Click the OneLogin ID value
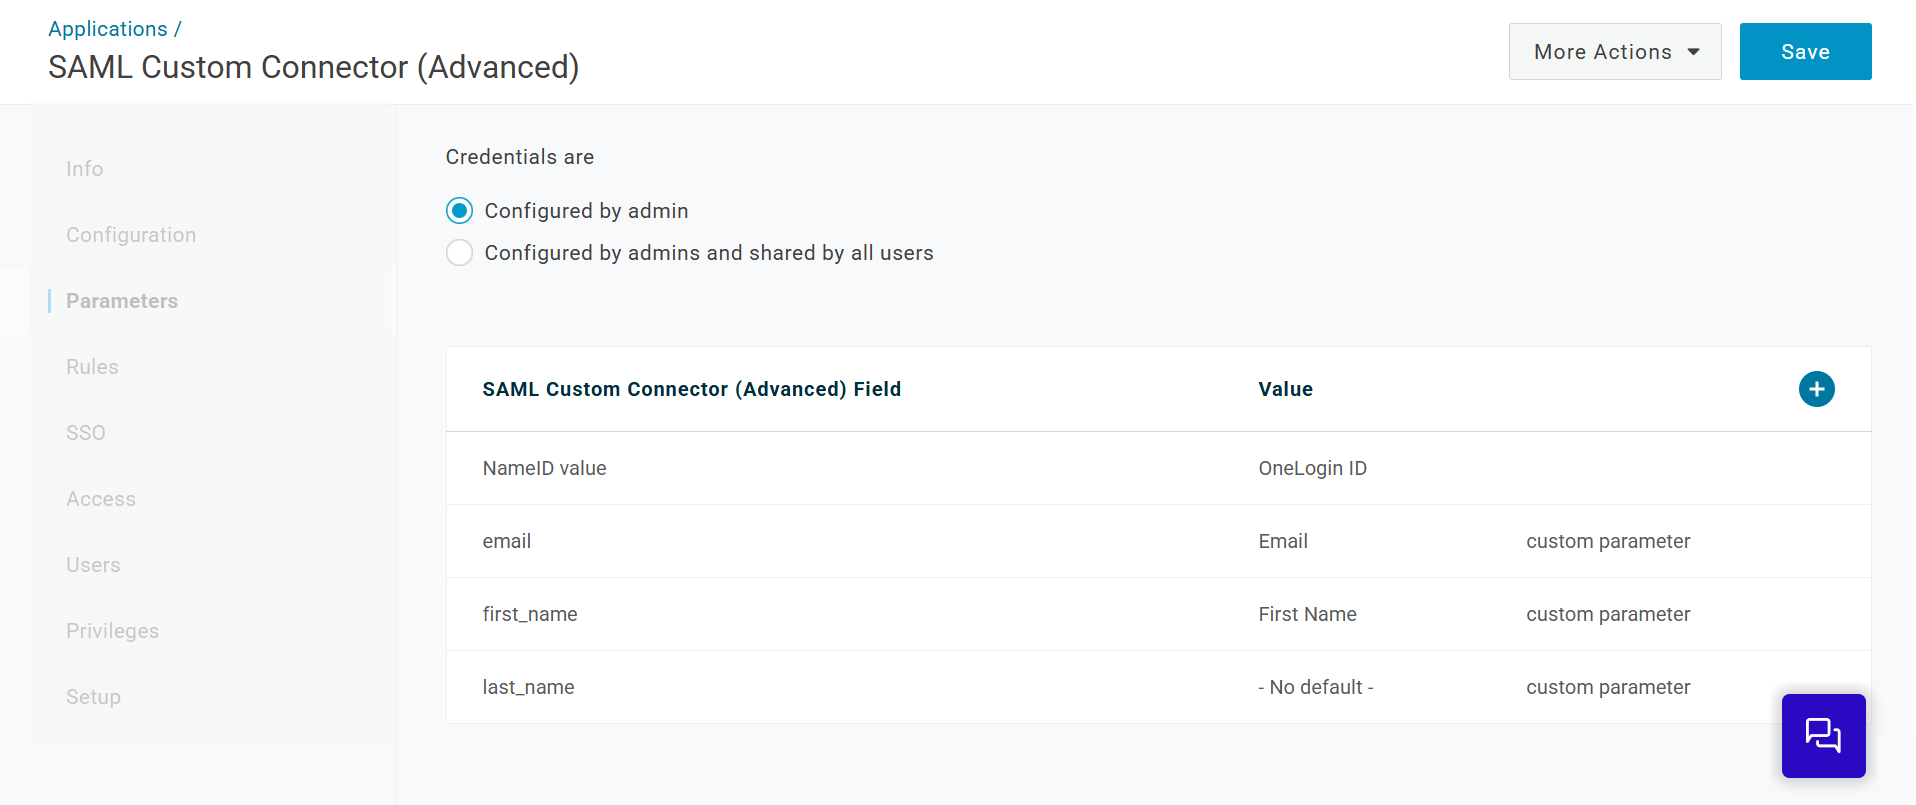 click(x=1312, y=468)
